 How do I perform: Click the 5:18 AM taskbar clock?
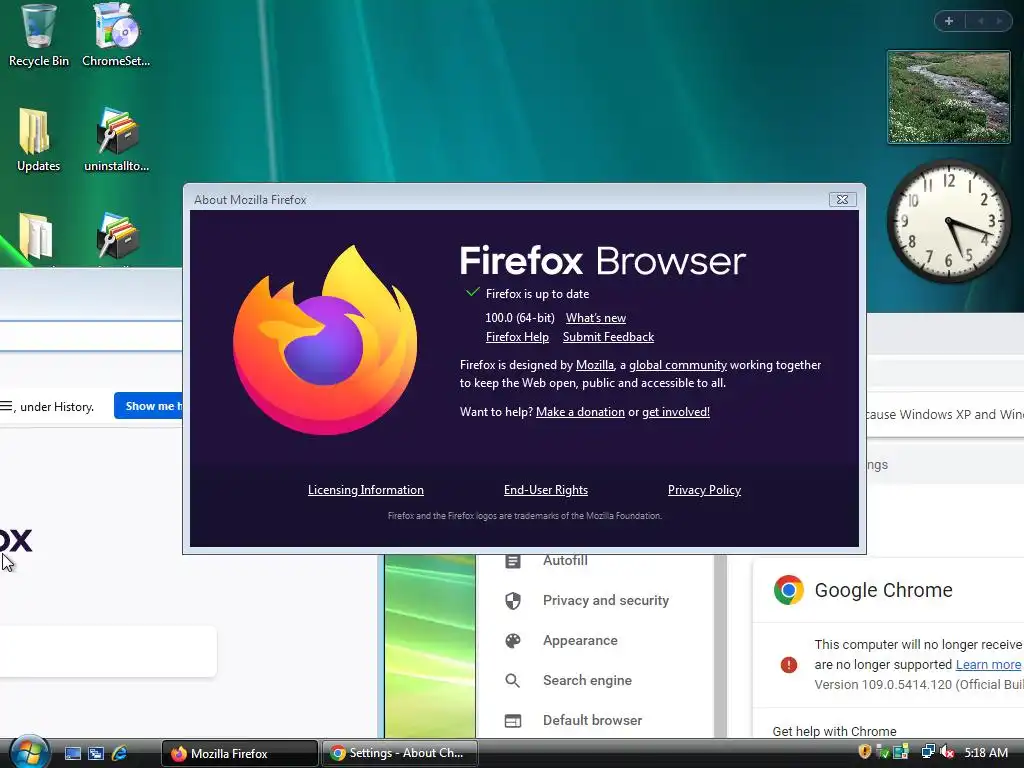click(985, 753)
